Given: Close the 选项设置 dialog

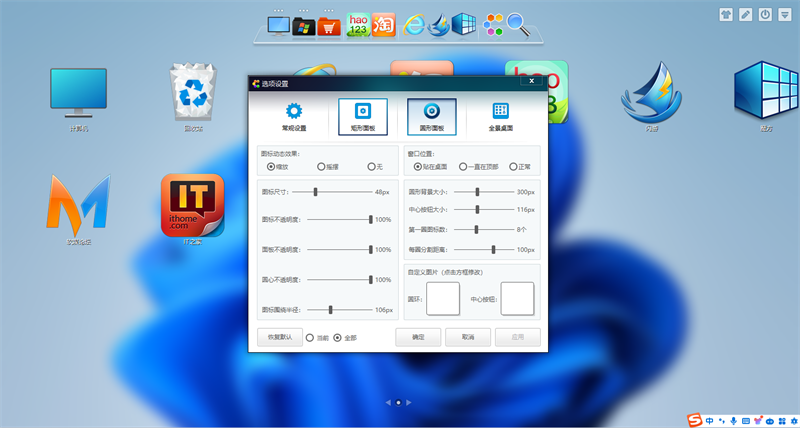Looking at the screenshot, I should [532, 81].
